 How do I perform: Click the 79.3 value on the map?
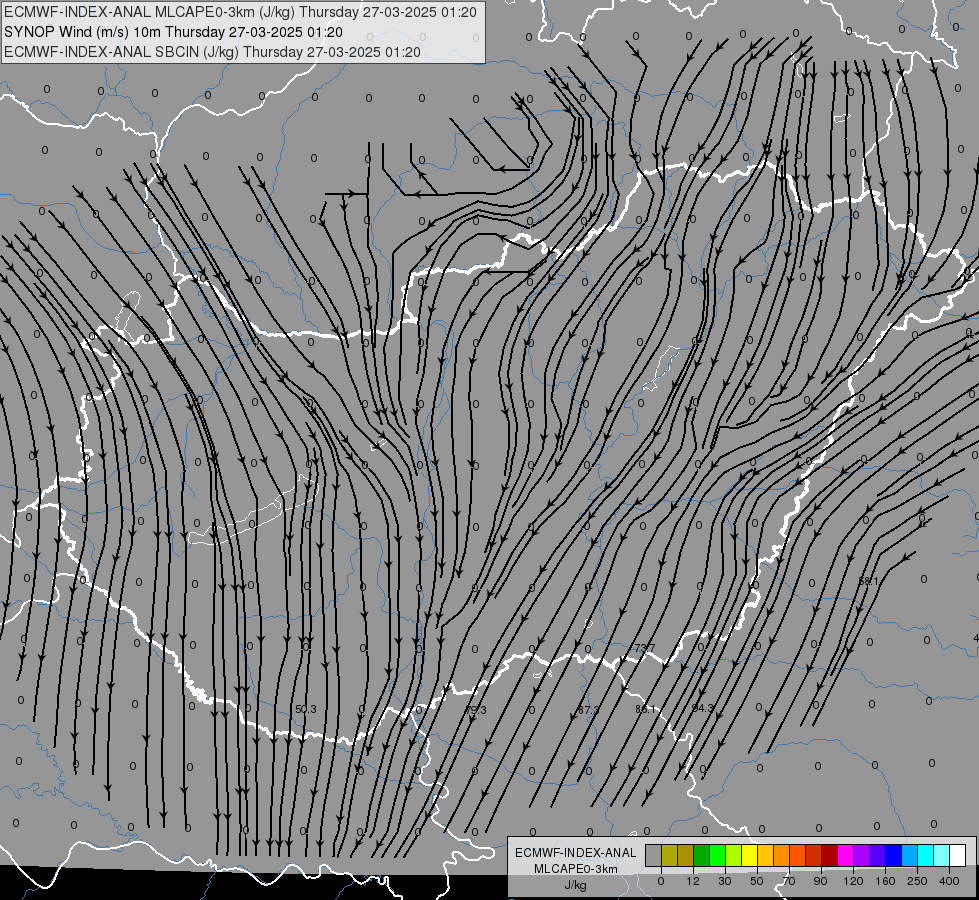[x=476, y=711]
